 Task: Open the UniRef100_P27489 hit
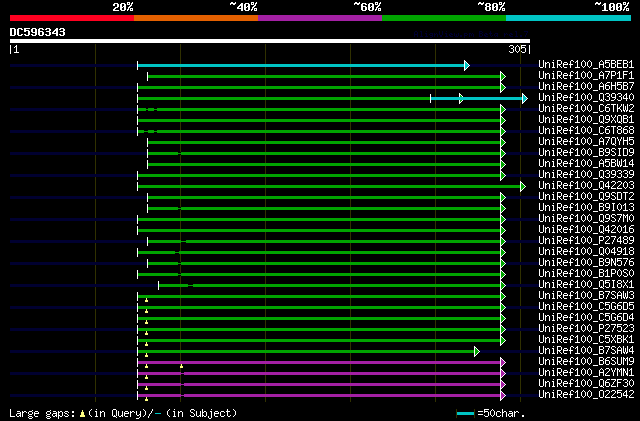(586, 241)
